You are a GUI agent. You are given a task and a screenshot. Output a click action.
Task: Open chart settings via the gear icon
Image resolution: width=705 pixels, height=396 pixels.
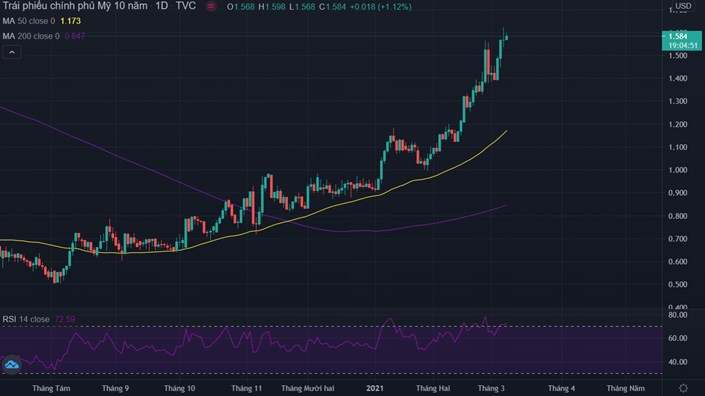point(683,388)
